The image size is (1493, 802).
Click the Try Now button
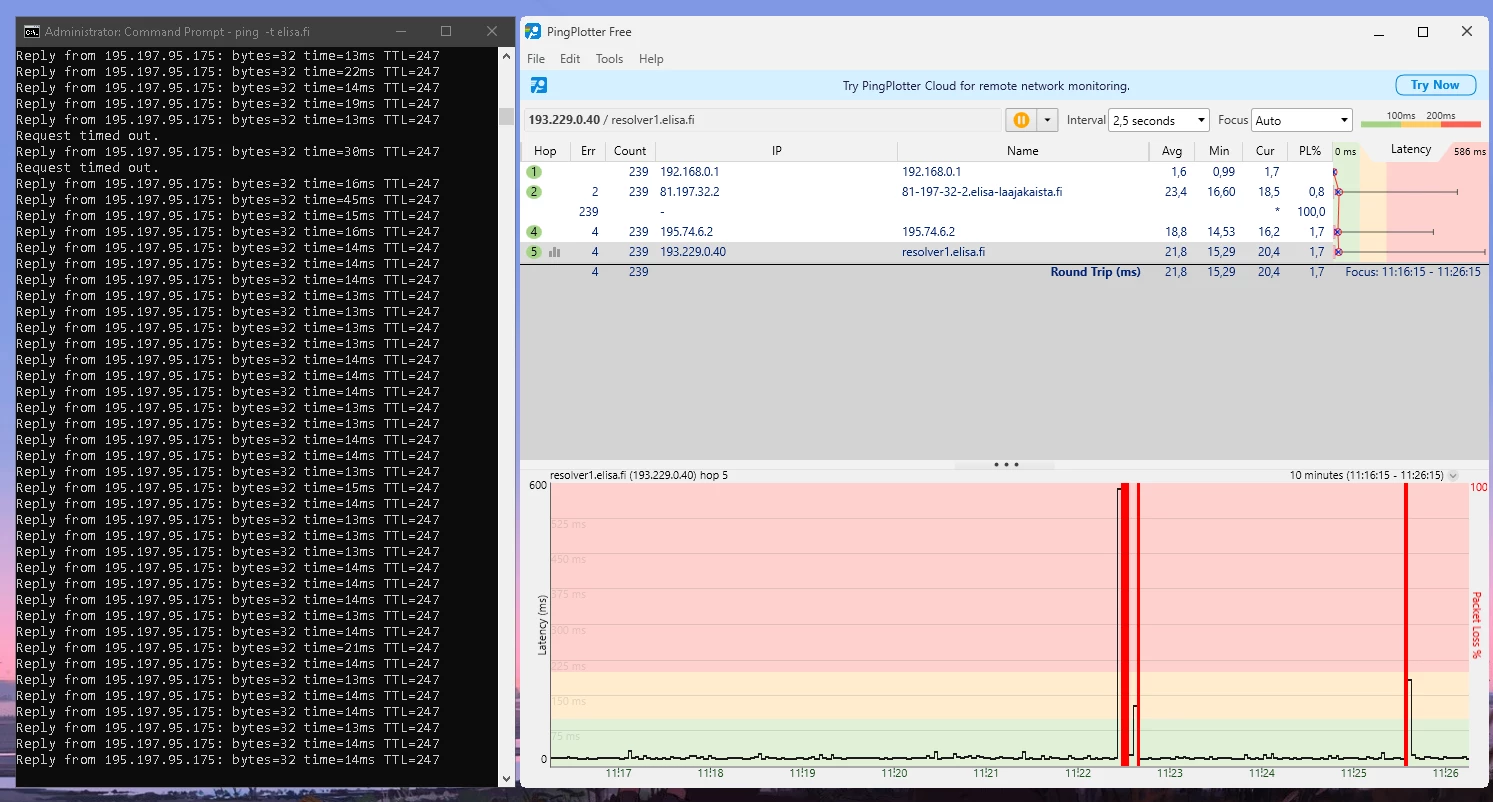tap(1435, 85)
